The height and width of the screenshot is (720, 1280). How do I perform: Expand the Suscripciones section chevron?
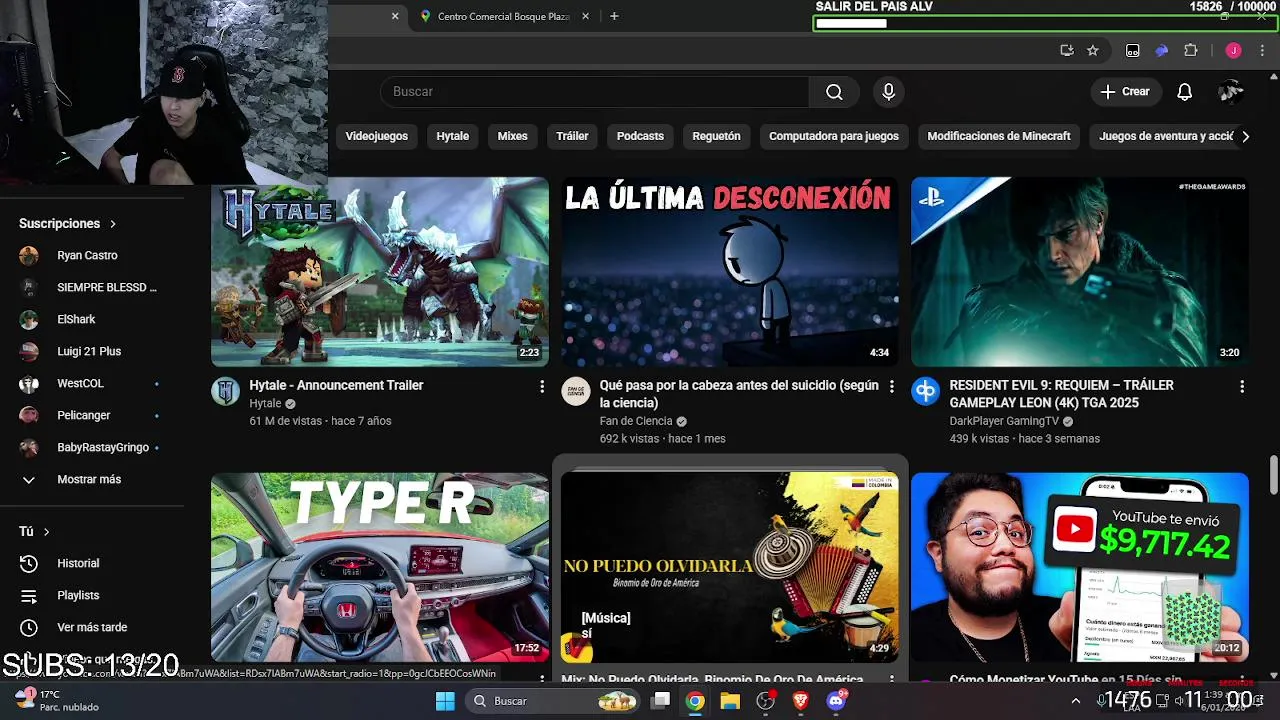click(113, 224)
